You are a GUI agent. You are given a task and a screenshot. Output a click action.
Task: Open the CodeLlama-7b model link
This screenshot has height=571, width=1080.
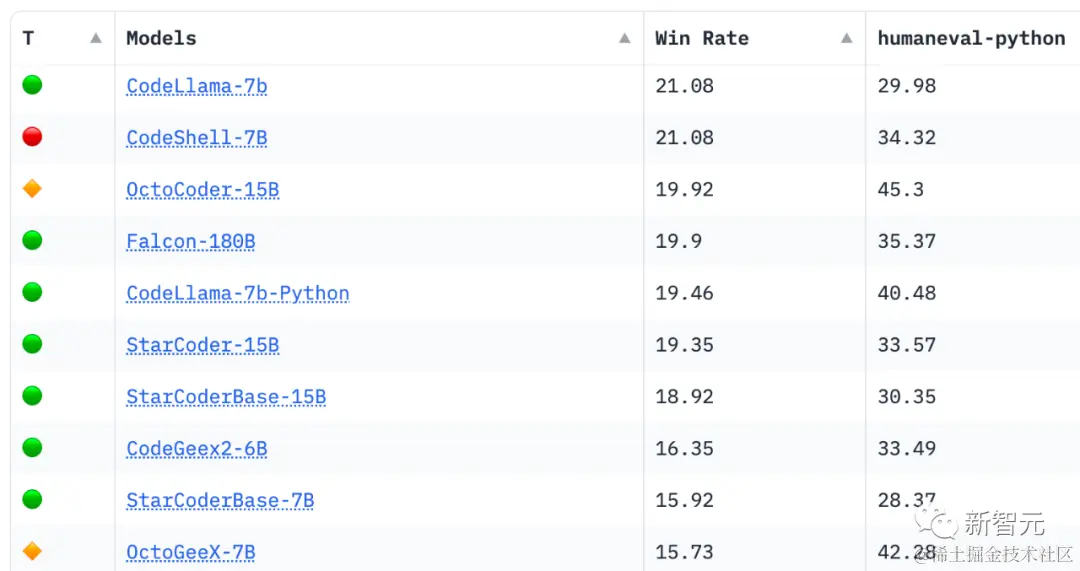pyautogui.click(x=196, y=86)
